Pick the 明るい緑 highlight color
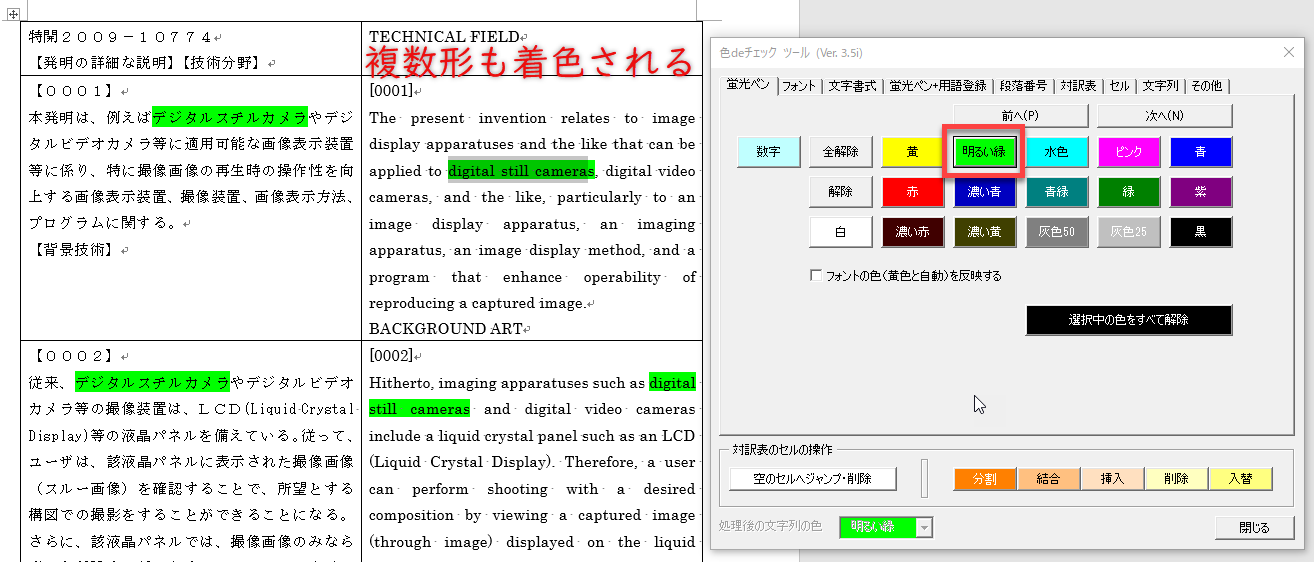 tap(984, 152)
